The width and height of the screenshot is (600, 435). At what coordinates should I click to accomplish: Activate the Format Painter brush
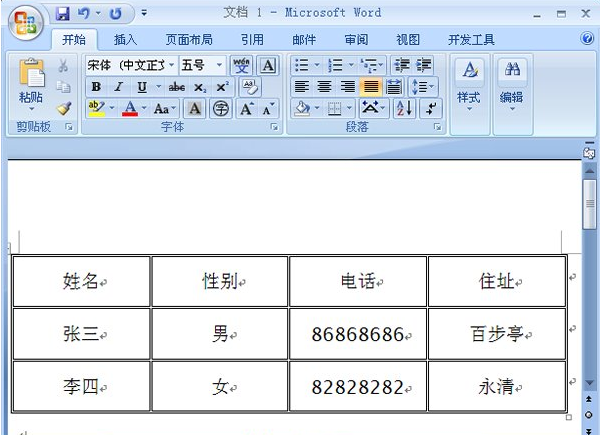coord(64,109)
